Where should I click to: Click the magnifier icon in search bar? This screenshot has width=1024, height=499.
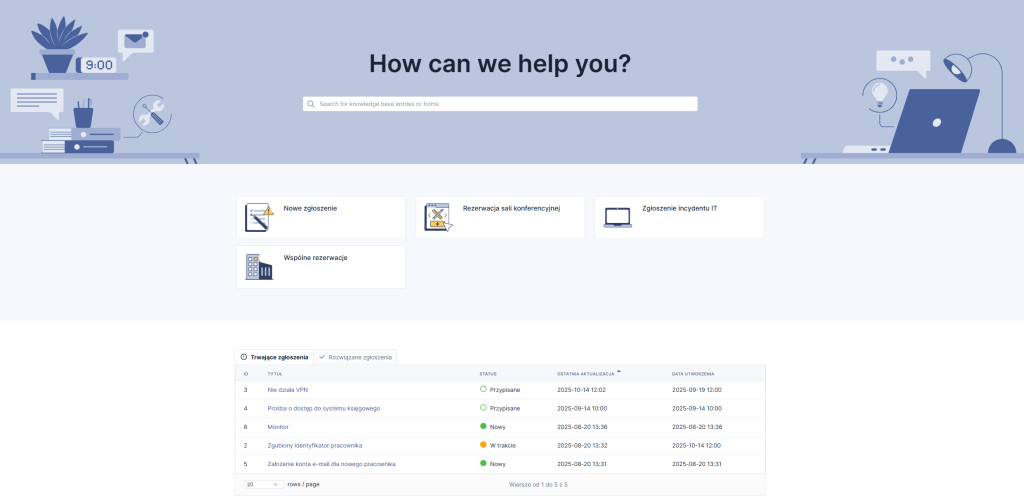click(x=311, y=104)
